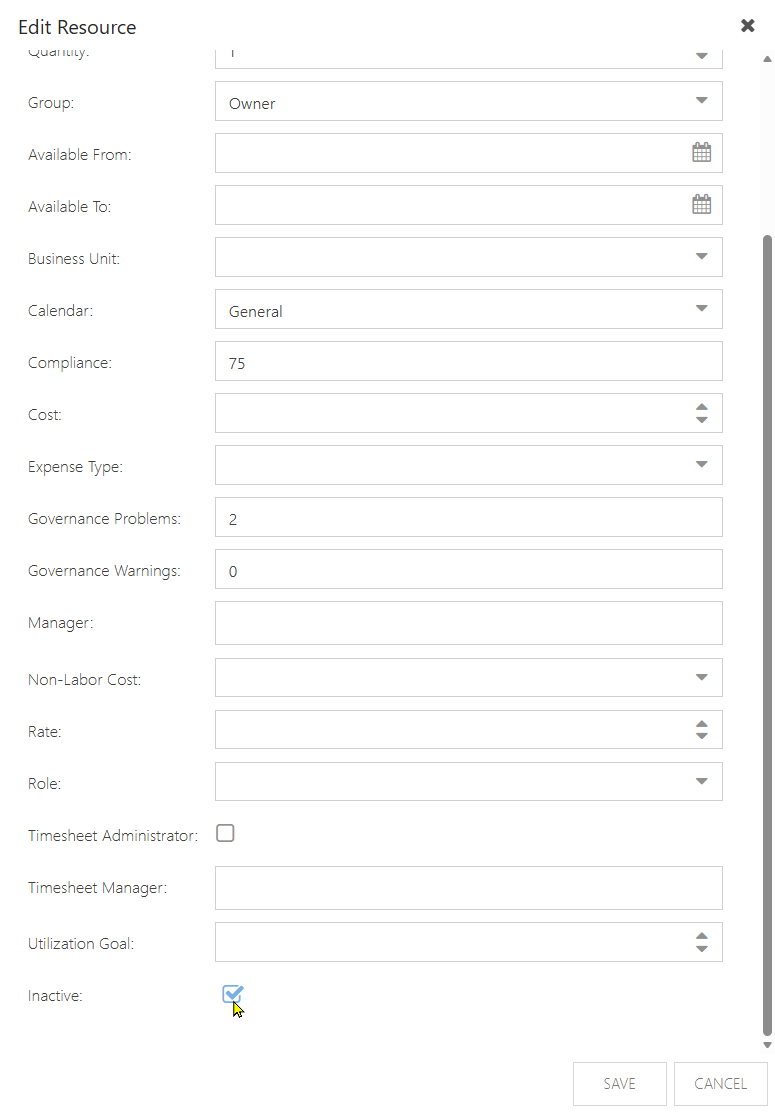Click the dialog's vertical scrollbar thumb

(766, 635)
